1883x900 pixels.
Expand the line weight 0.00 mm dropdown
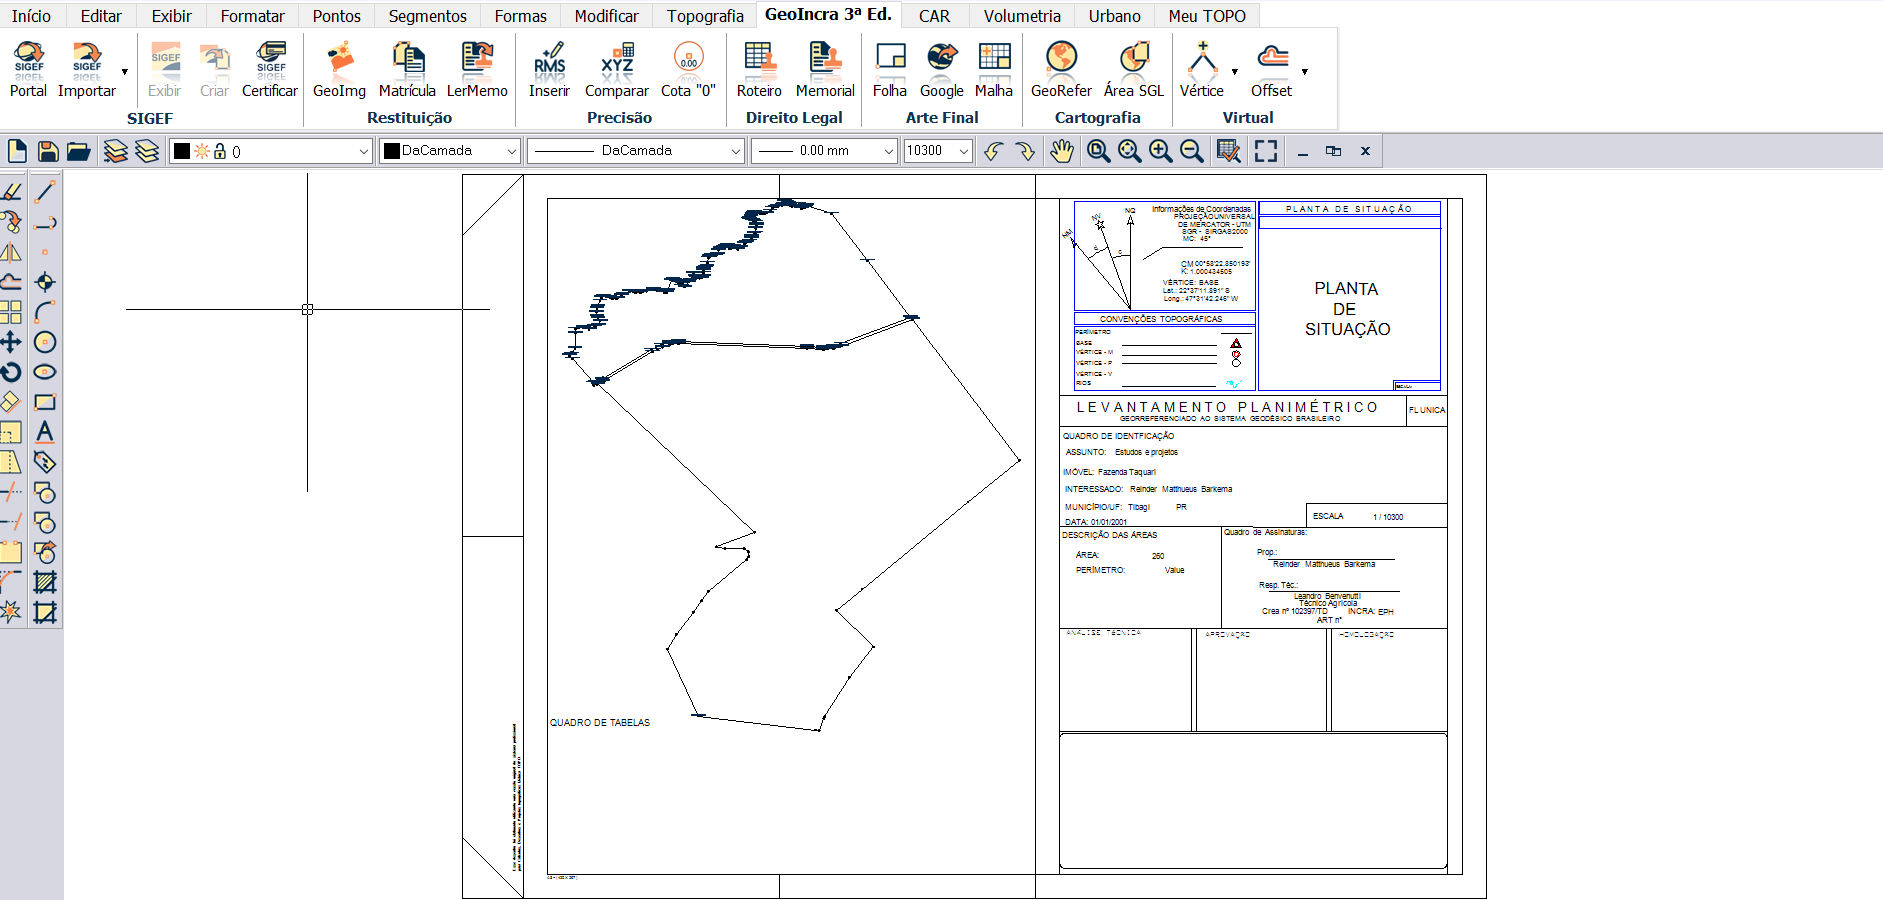pos(888,151)
